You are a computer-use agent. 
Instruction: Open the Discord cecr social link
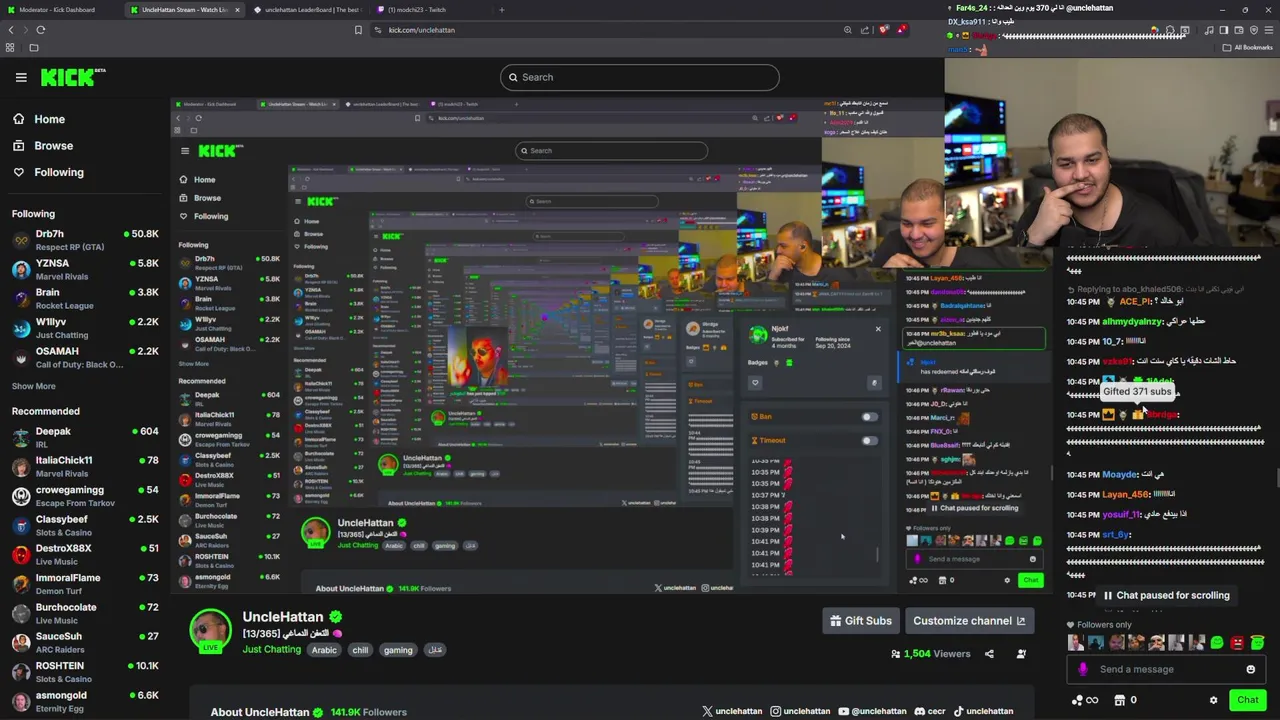(x=930, y=711)
